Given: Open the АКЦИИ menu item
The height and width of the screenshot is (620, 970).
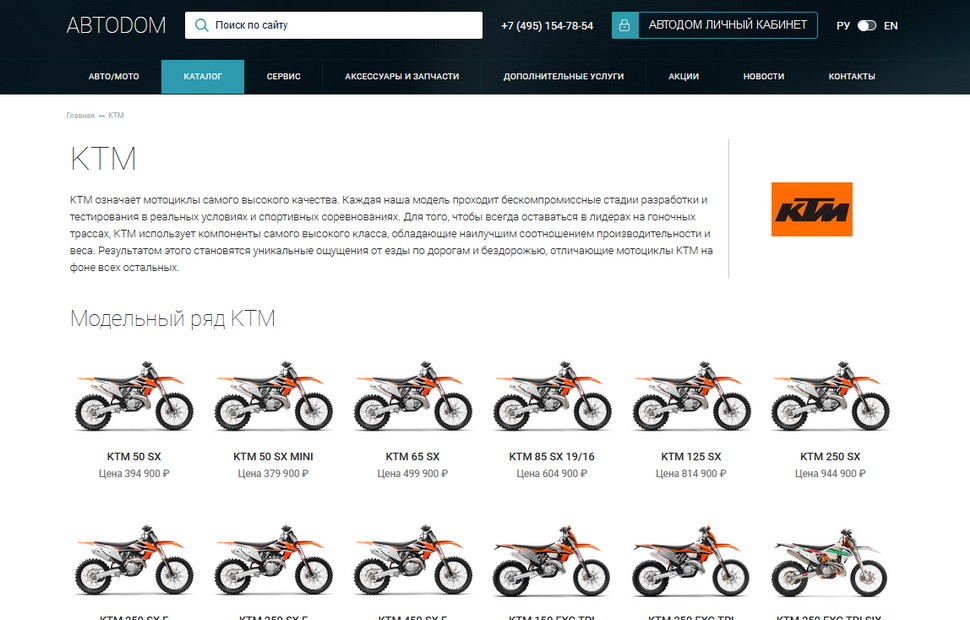Looking at the screenshot, I should (x=684, y=77).
